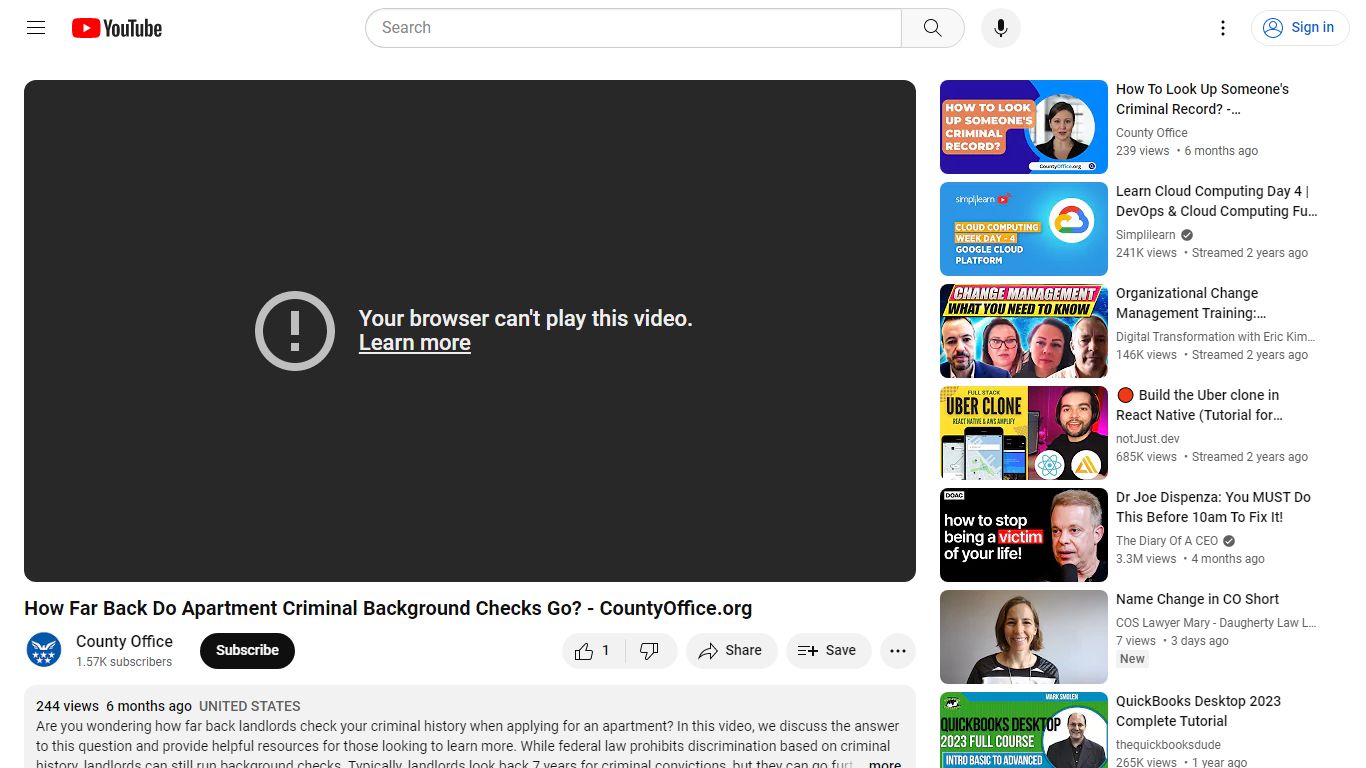
Task: Open 'Dr Joe Dispenza: You MUST Do This' title
Action: 1213,507
